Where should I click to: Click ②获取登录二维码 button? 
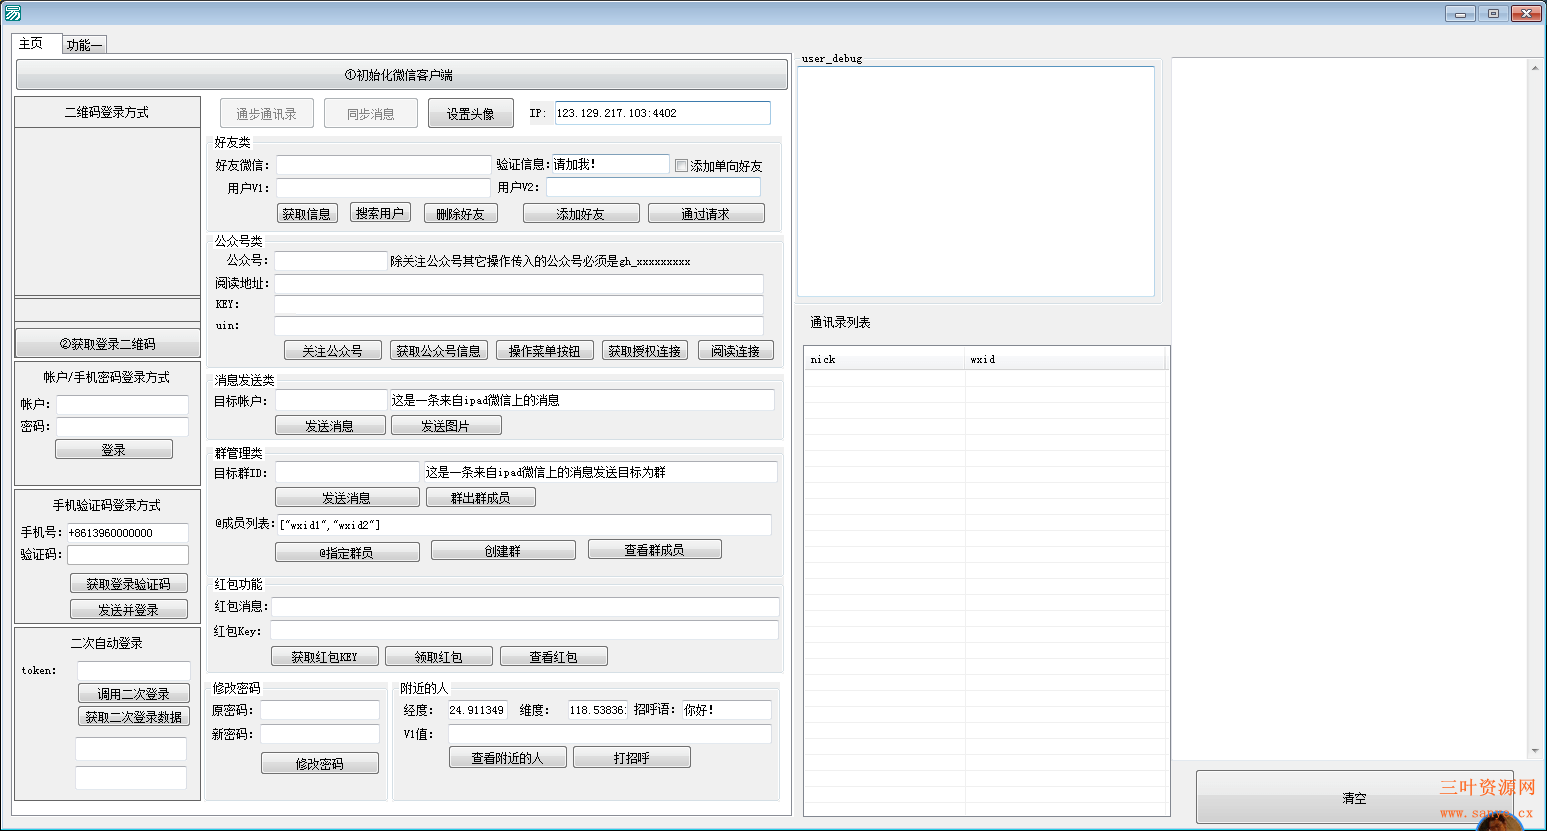tap(107, 343)
